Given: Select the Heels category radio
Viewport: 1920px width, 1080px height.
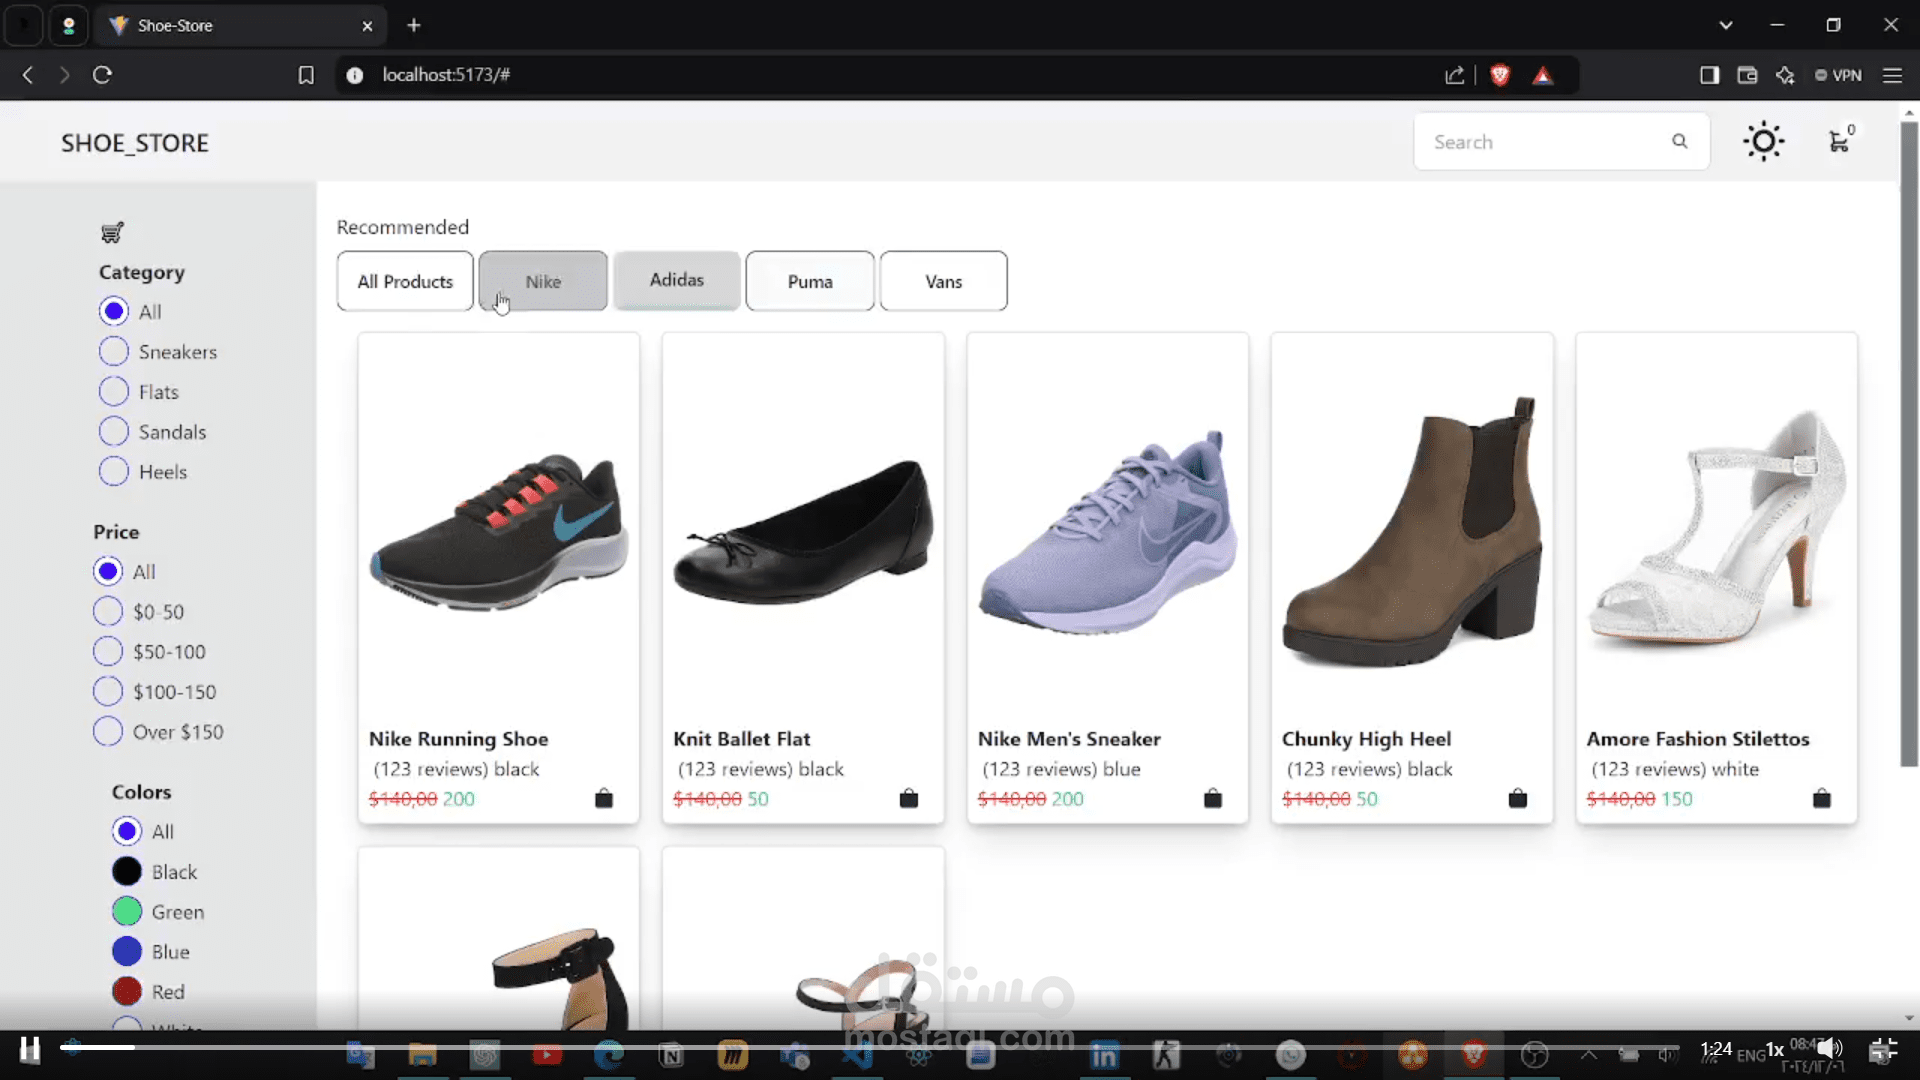Looking at the screenshot, I should pos(114,471).
